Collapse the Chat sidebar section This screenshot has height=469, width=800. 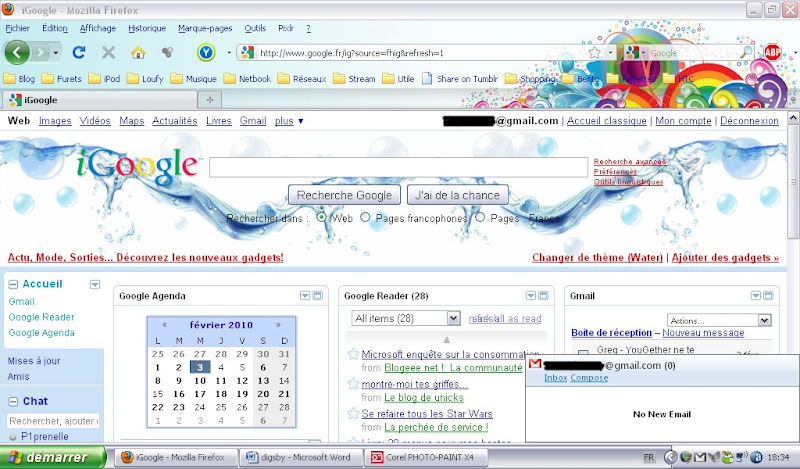[14, 402]
